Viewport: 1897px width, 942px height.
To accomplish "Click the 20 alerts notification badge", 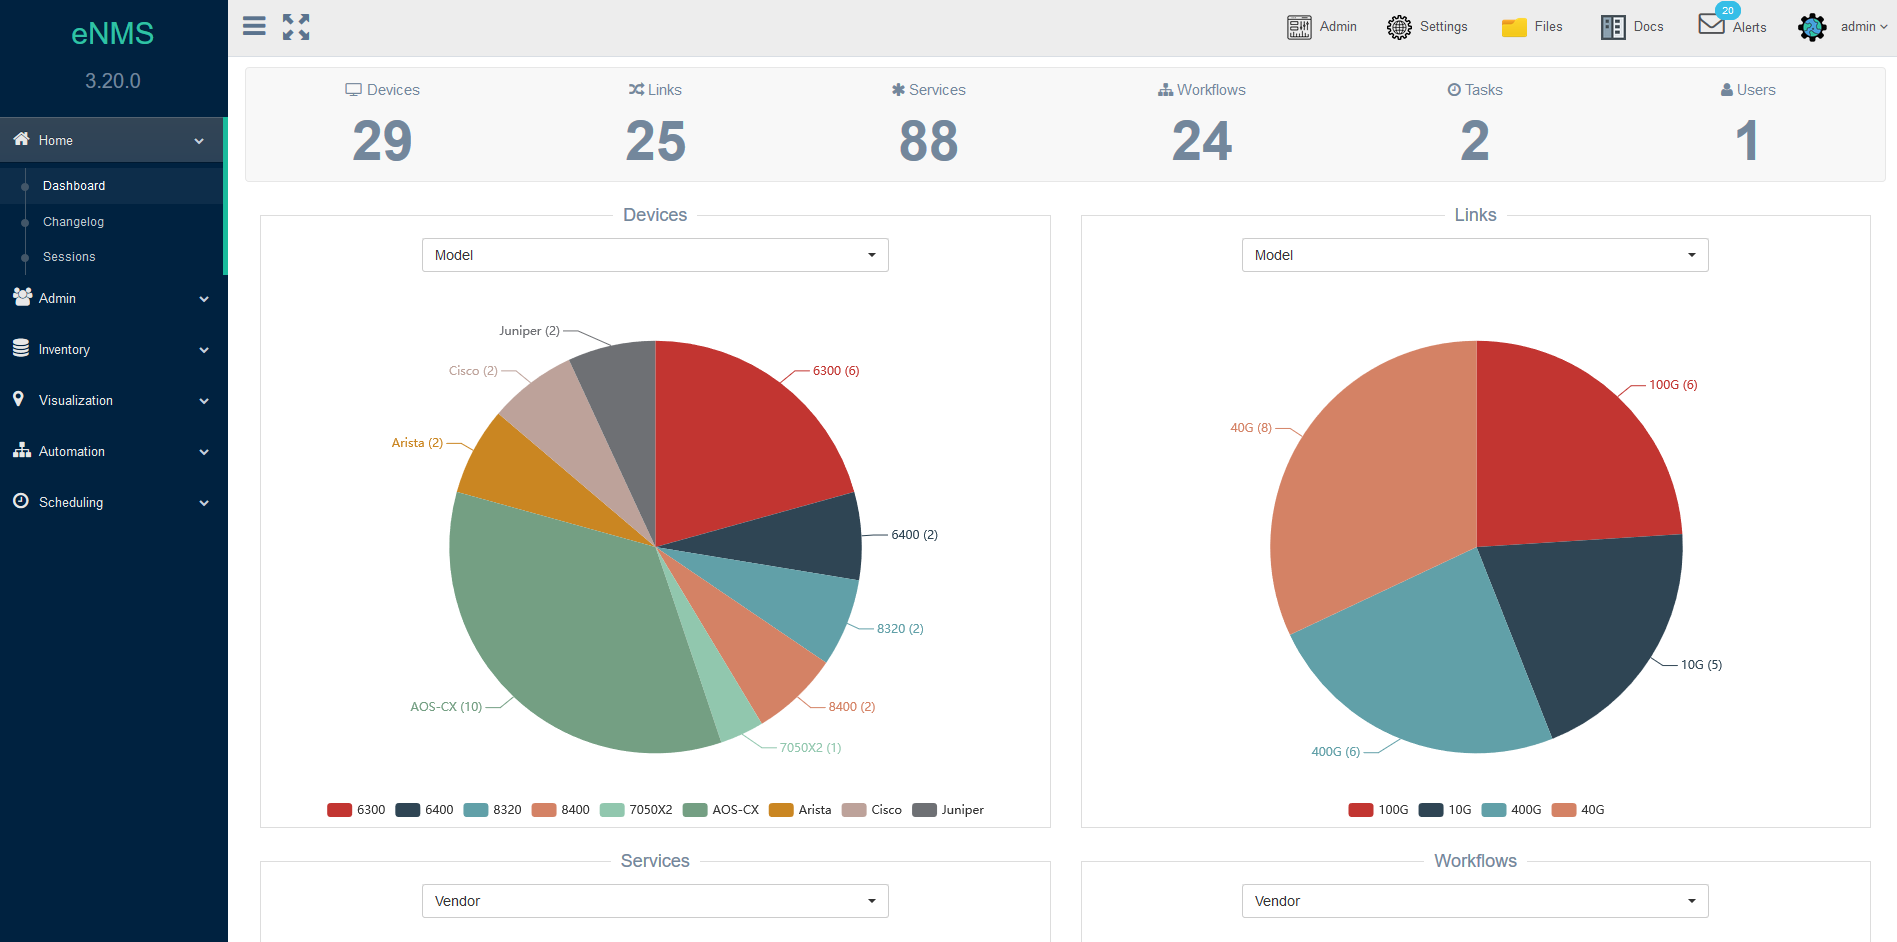I will click(1727, 11).
